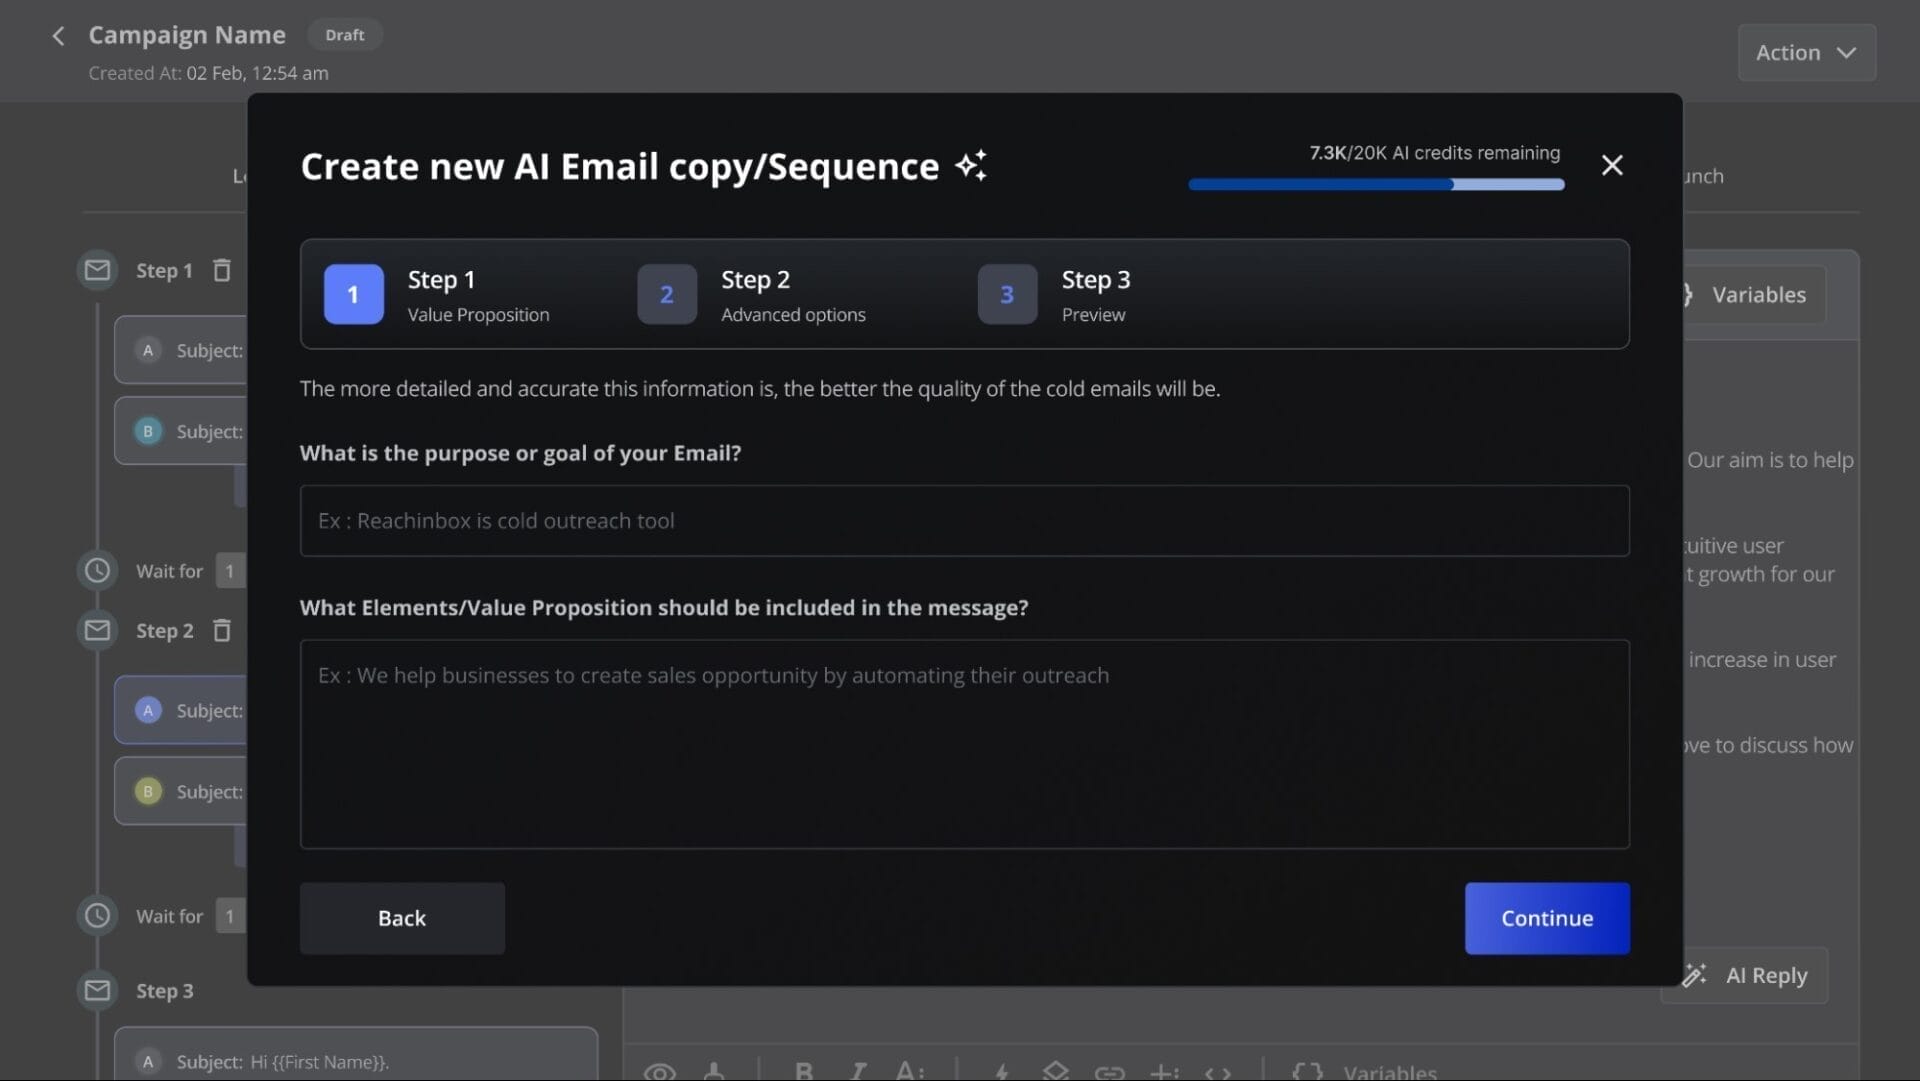Delete Step 1 using trash icon
1920x1081 pixels.
click(222, 270)
